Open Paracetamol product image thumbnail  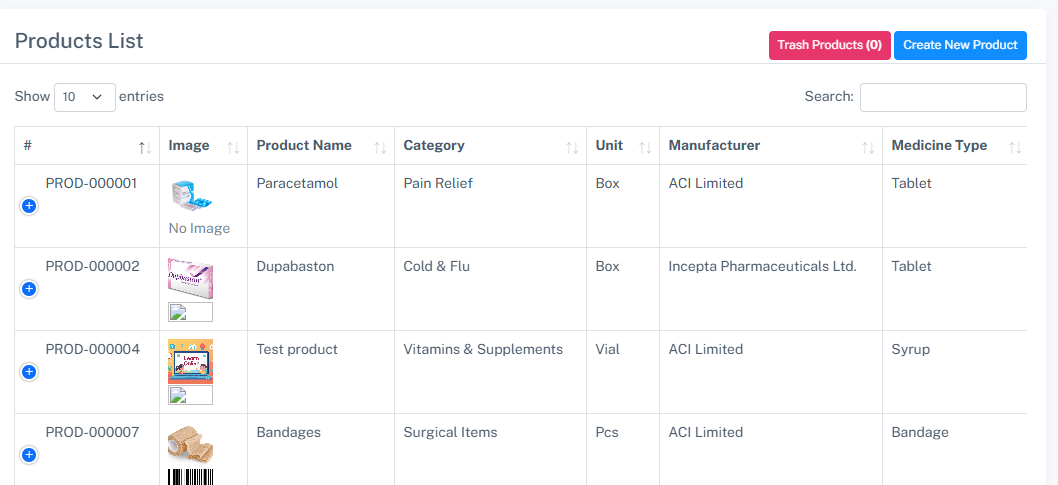[x=188, y=196]
